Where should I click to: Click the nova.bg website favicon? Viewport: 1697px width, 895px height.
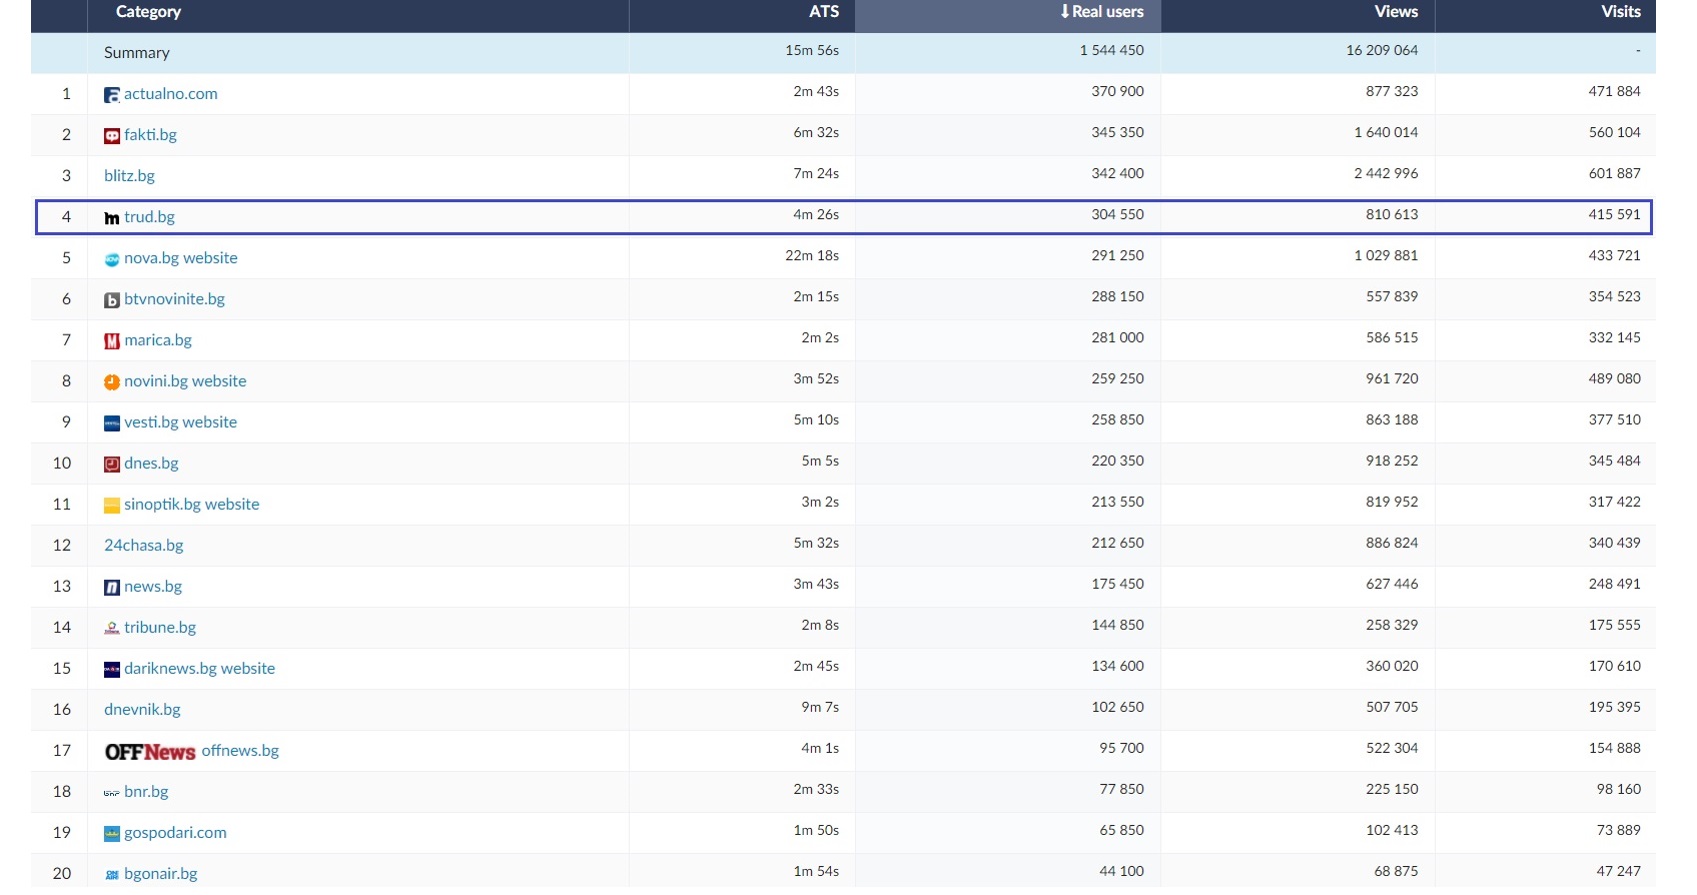112,259
